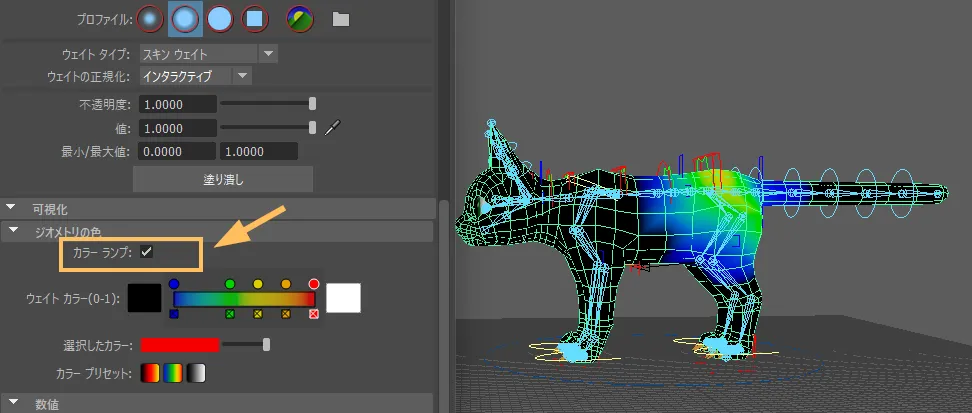The width and height of the screenshot is (972, 413).
Task: Apply the red-yellow color preset
Action: click(149, 373)
